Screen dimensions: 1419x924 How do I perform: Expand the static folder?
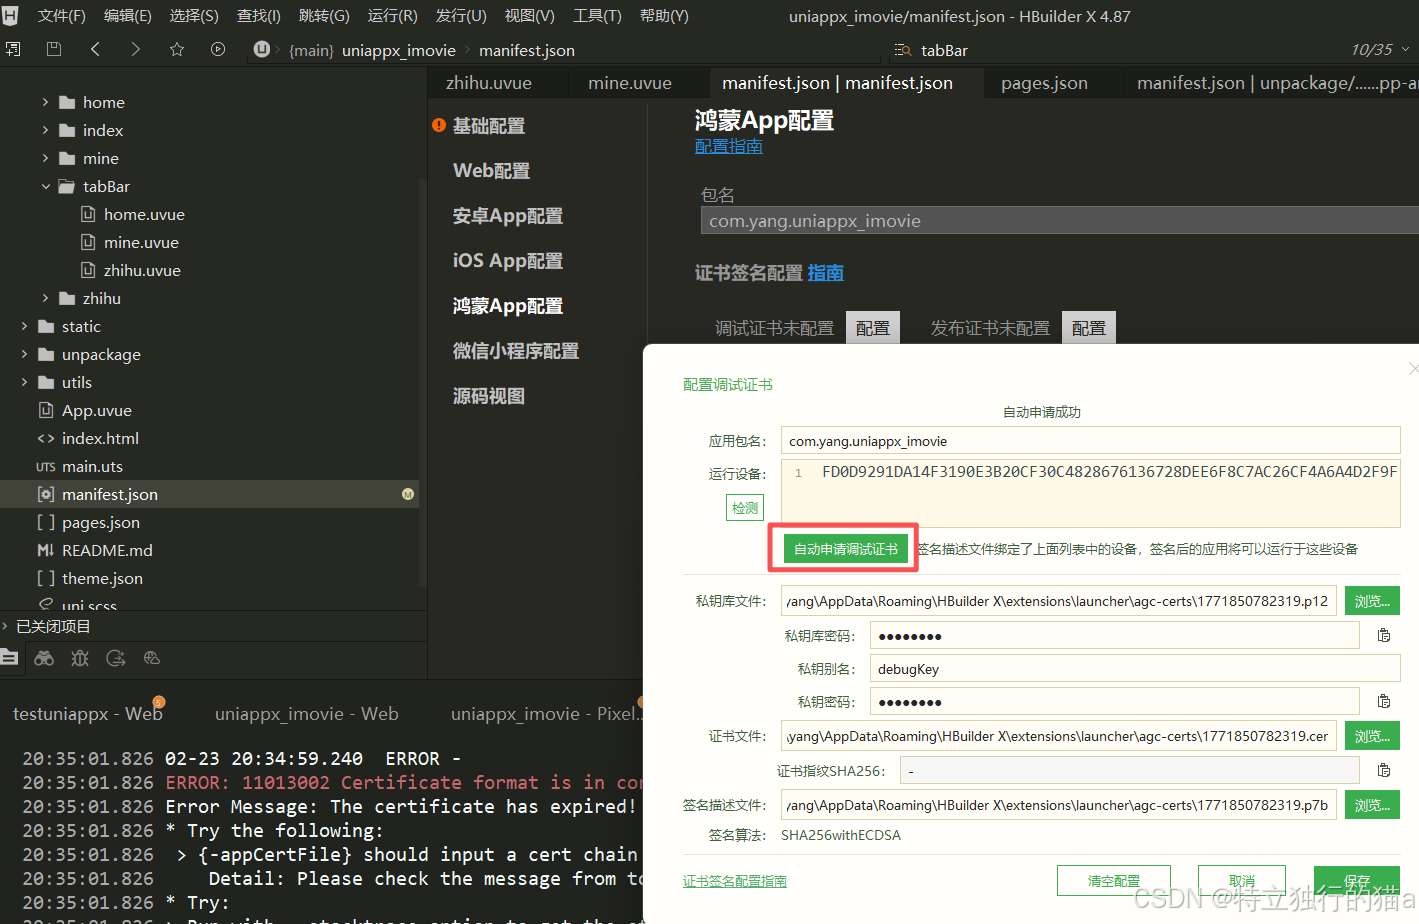coord(24,326)
